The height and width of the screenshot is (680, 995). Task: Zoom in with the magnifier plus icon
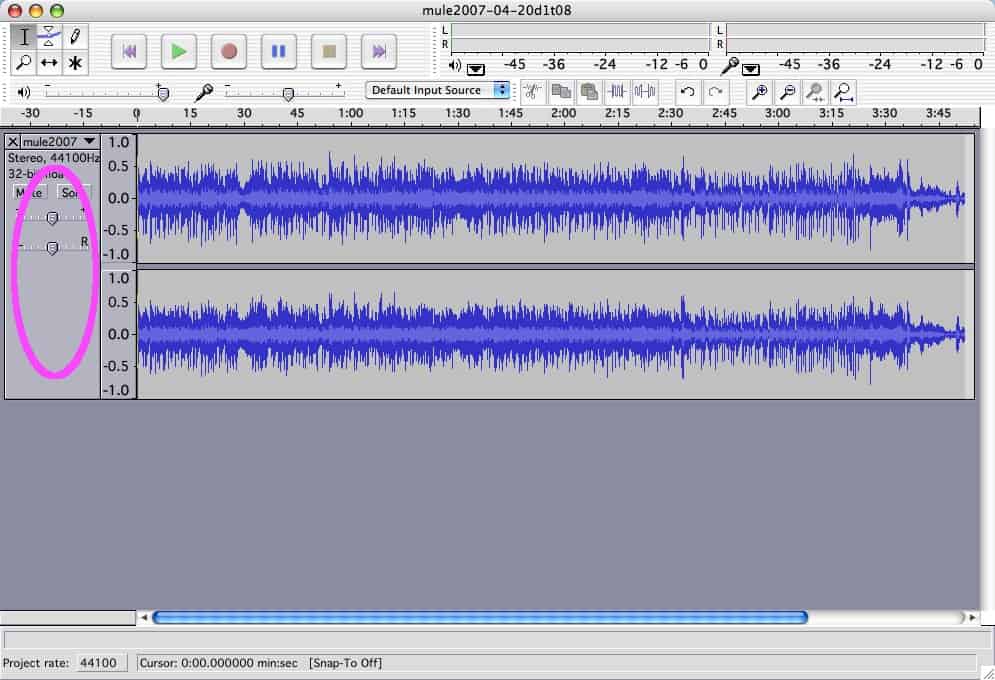(760, 91)
